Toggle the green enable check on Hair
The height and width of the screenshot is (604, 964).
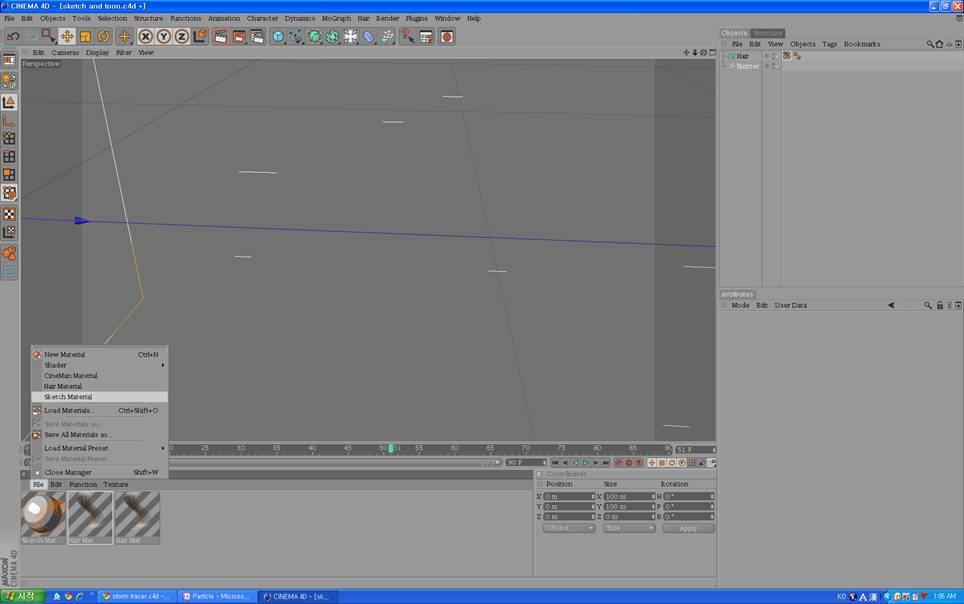[x=775, y=56]
